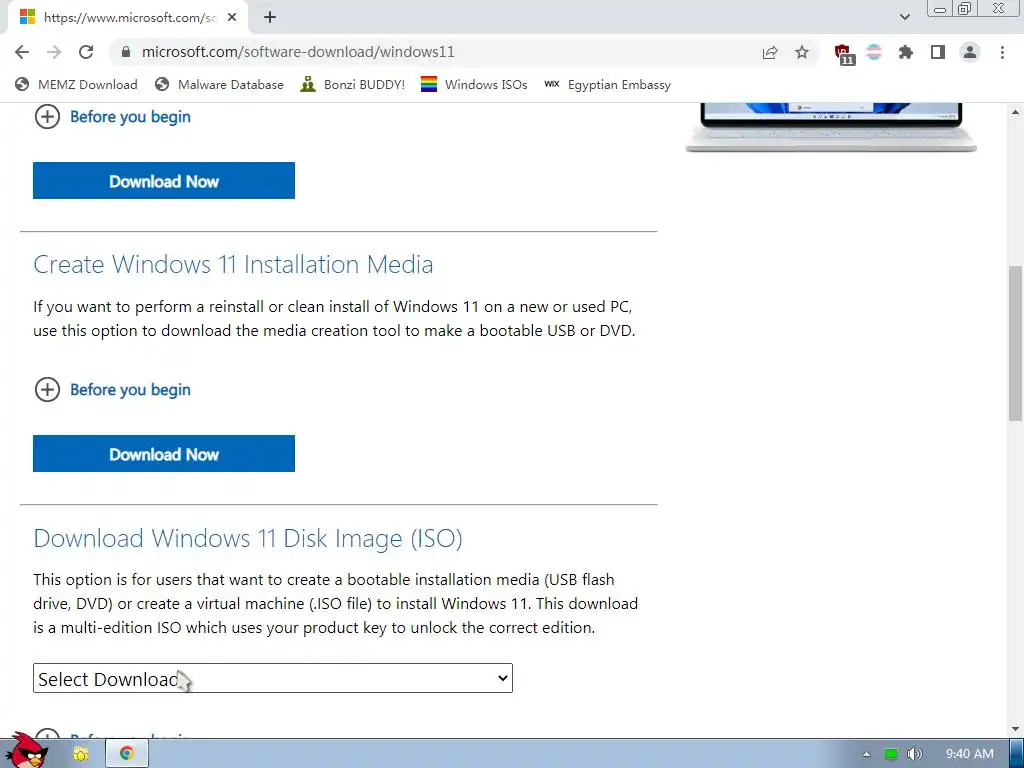Click the padlock site info icon

pos(126,52)
